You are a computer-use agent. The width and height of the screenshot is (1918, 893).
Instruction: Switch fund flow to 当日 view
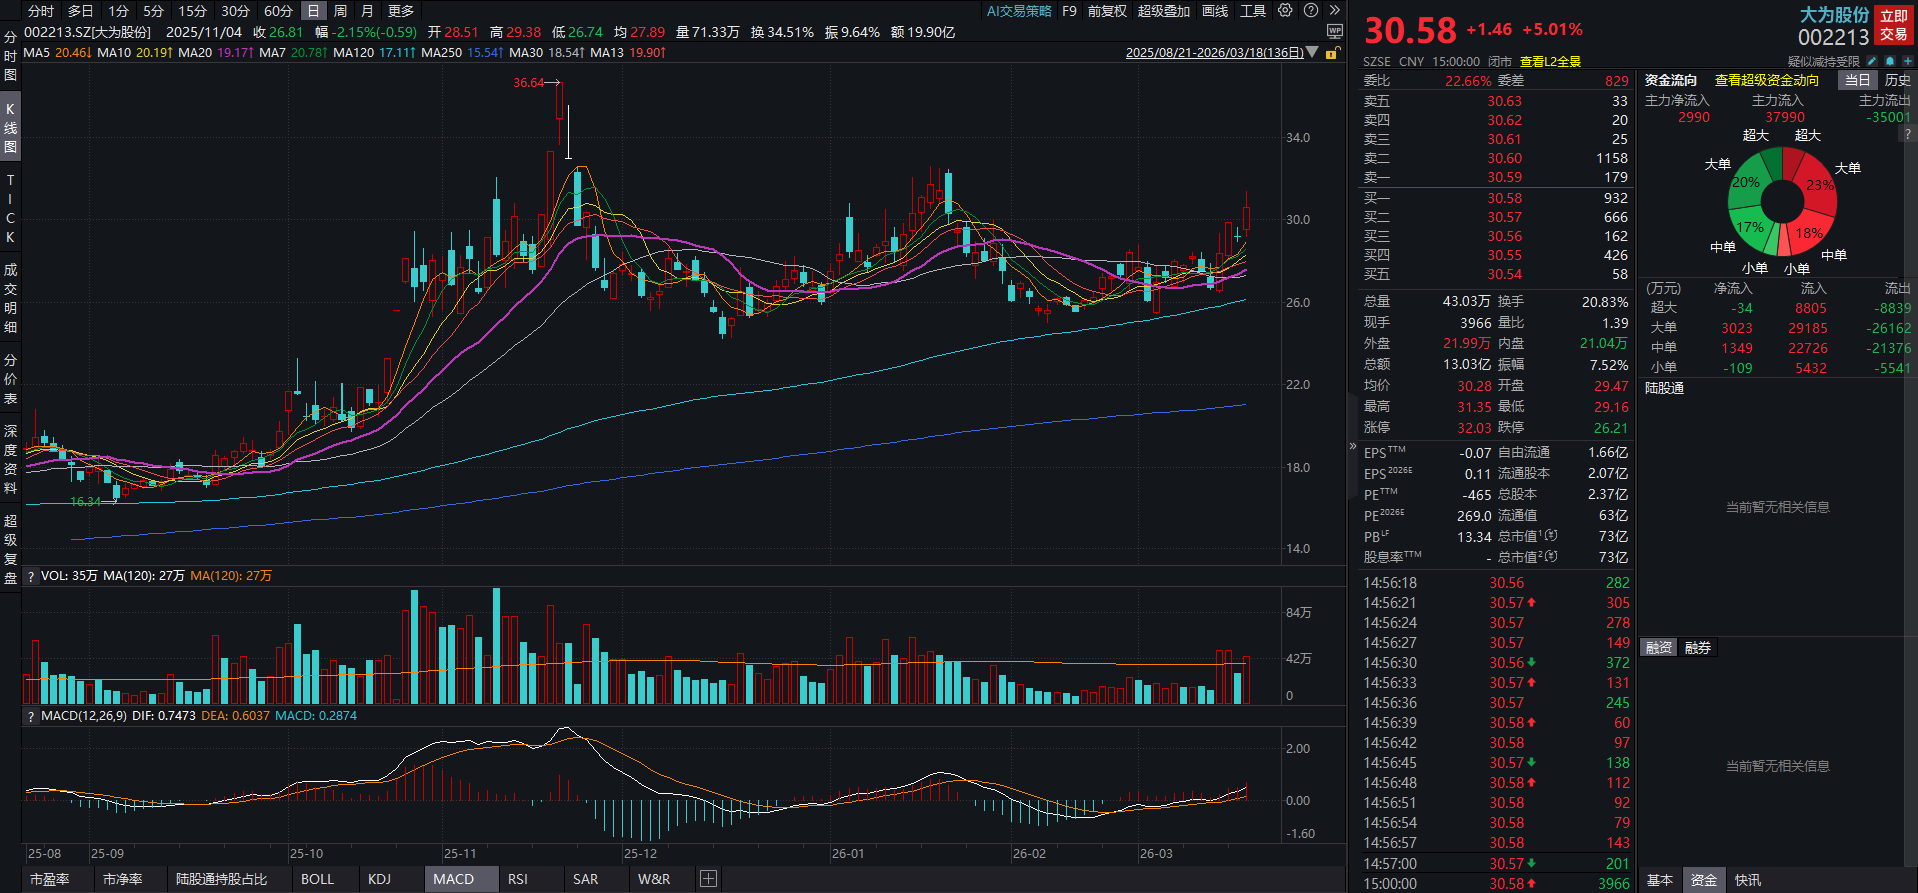pyautogui.click(x=1857, y=80)
